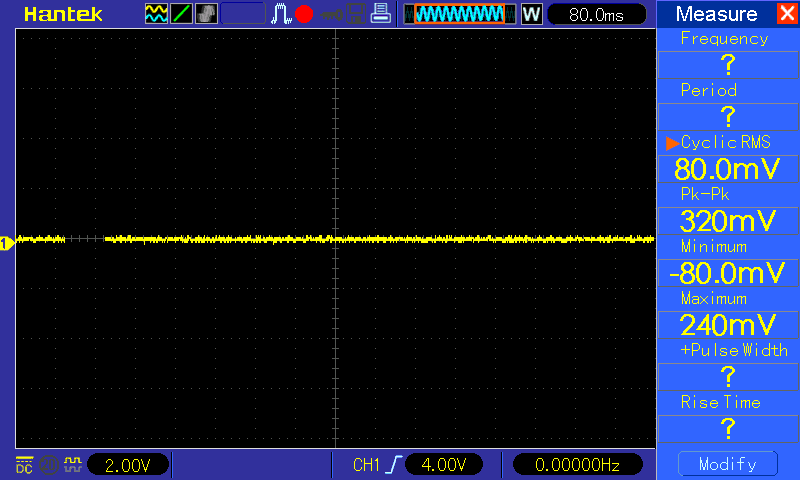
Task: Click the Pk-Pk label
Action: (x=705, y=194)
